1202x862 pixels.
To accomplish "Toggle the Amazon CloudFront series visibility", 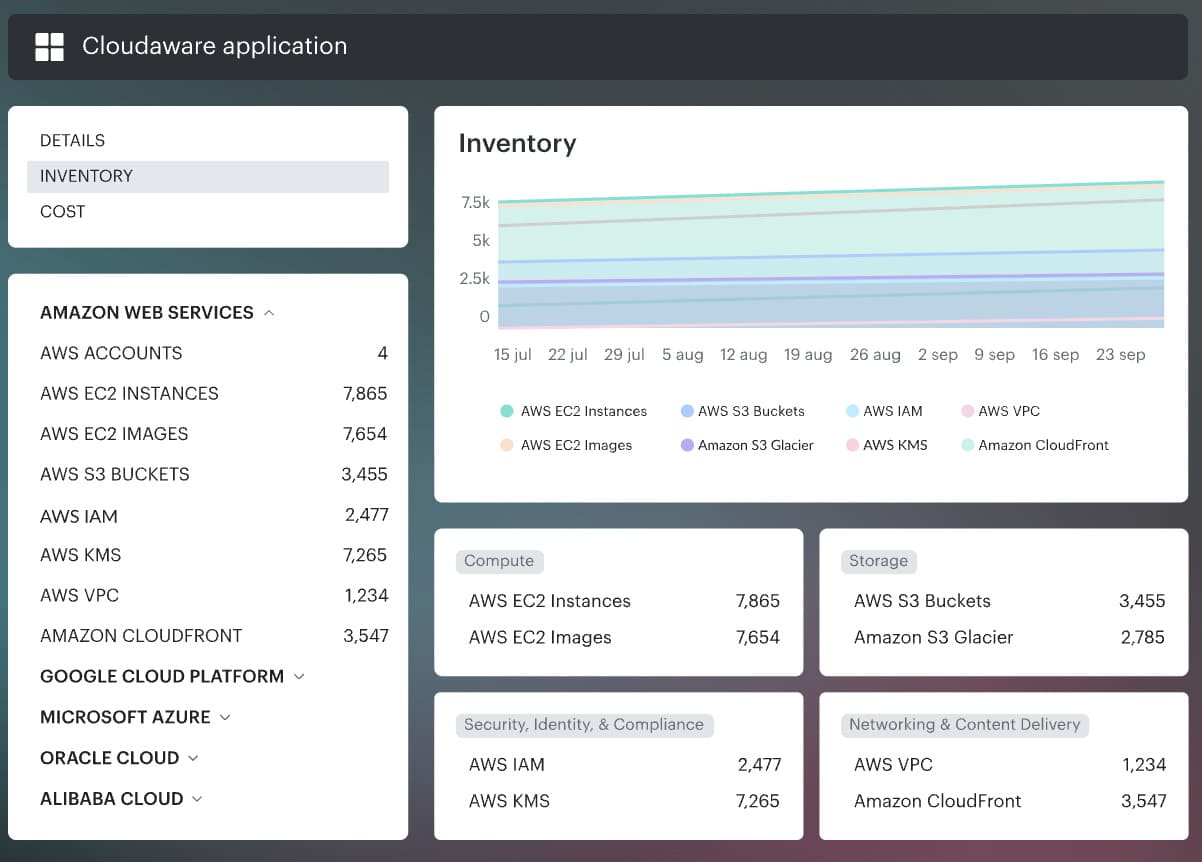I will (1040, 445).
